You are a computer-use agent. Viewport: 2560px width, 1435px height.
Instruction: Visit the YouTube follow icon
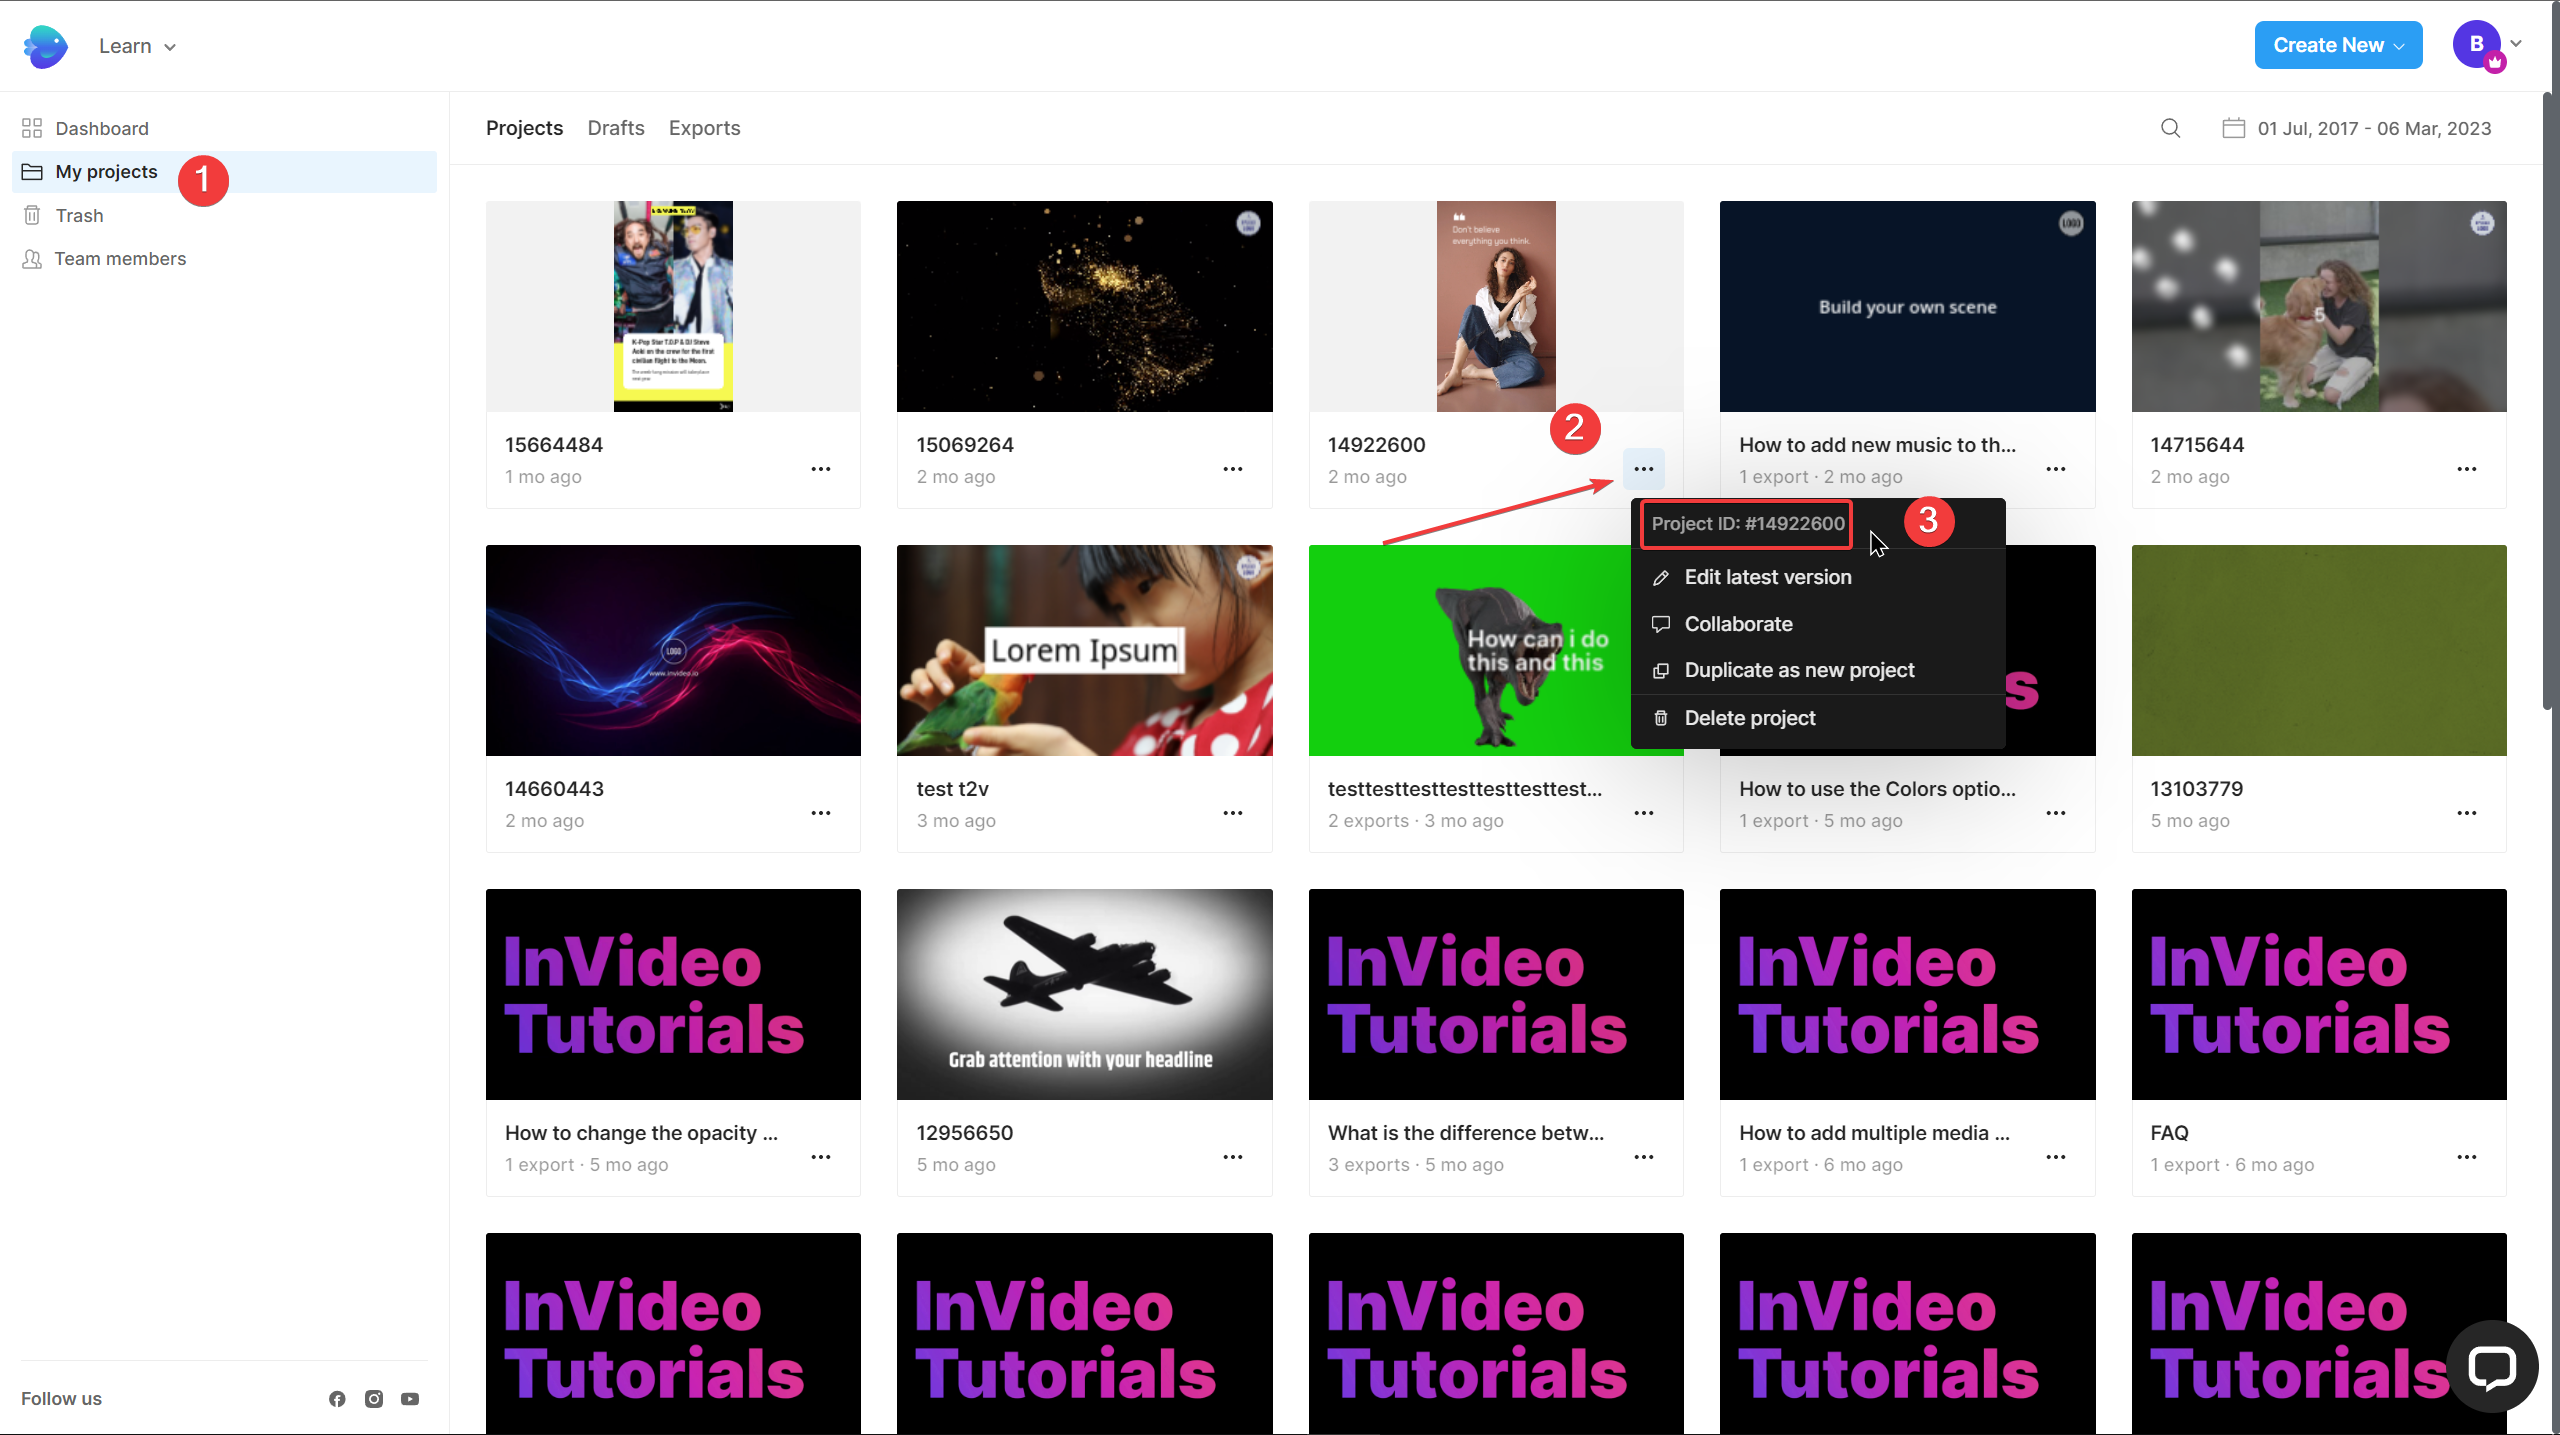[410, 1399]
